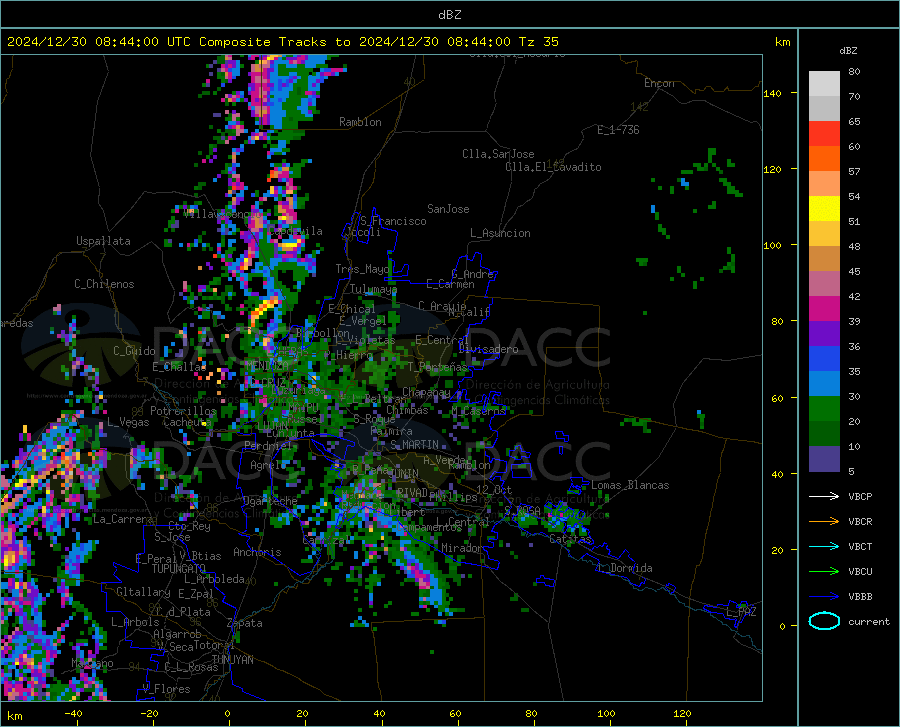Click the 'km' unit label at bottom left
900x727 pixels.
[x=14, y=716]
